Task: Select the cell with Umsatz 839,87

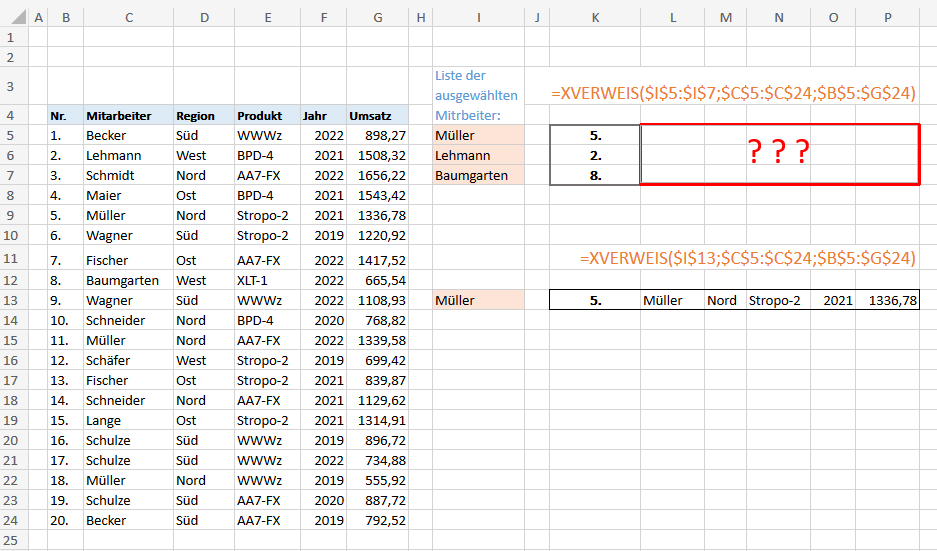Action: [x=378, y=380]
